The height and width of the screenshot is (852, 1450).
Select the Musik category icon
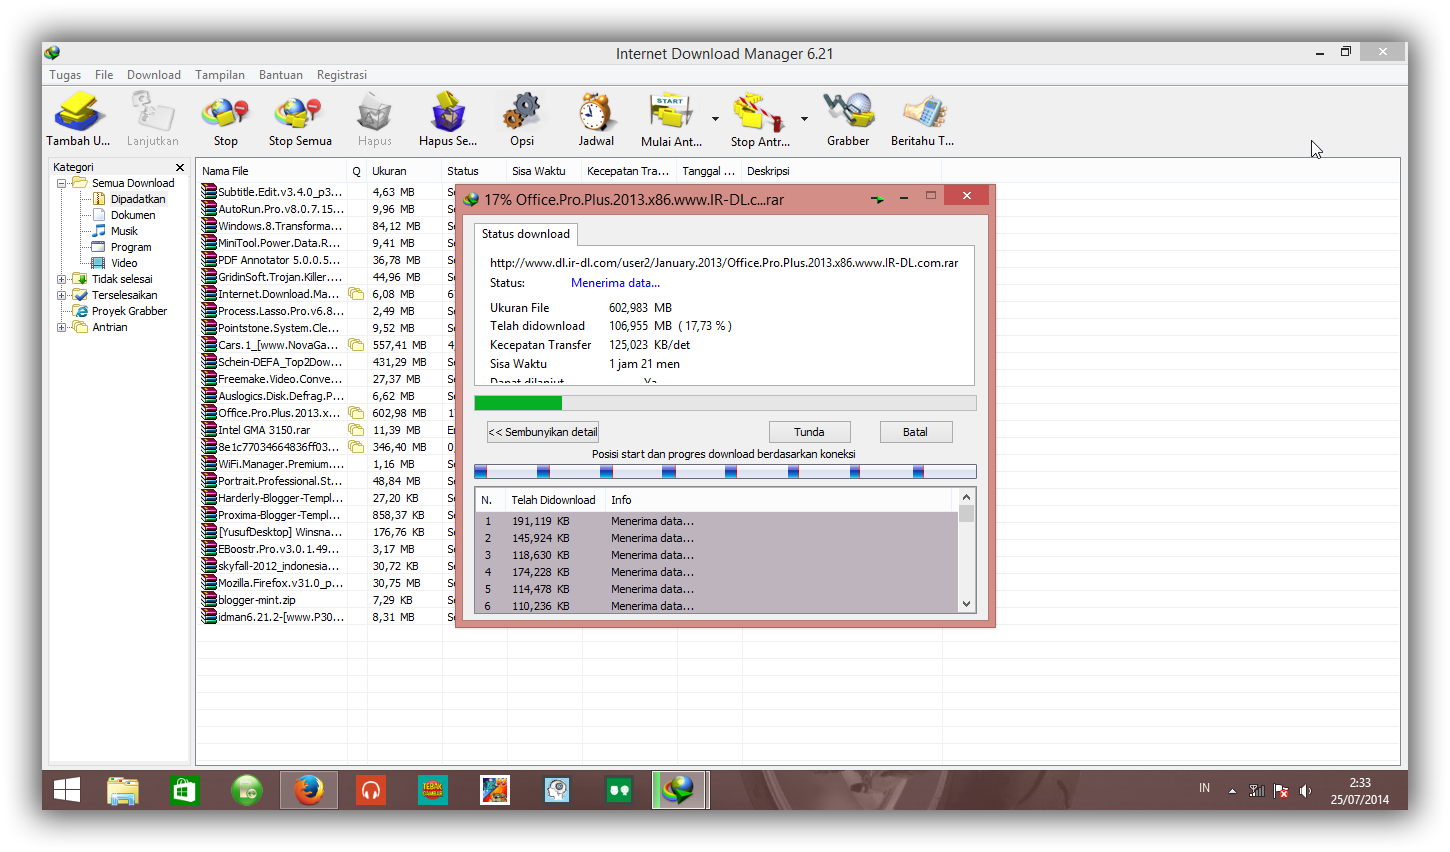(x=99, y=231)
